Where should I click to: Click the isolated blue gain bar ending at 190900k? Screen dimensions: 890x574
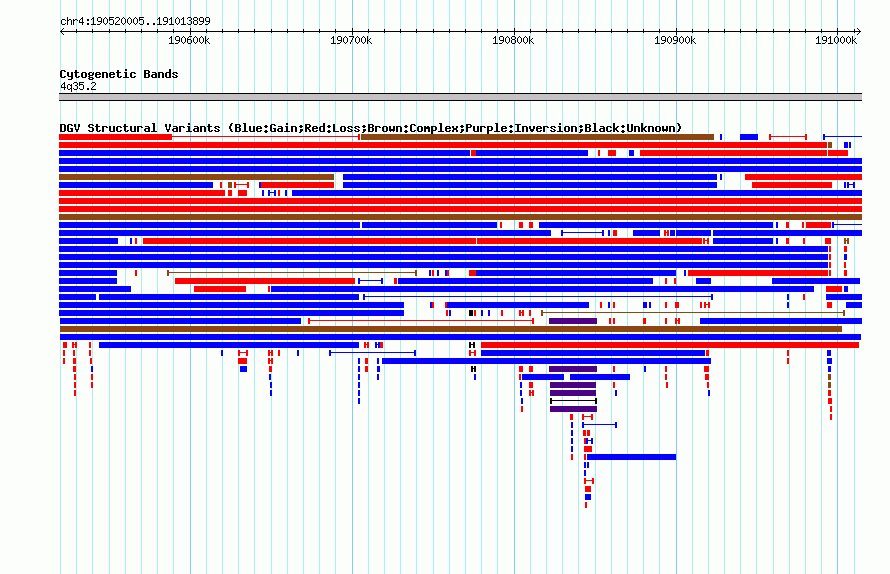pyautogui.click(x=631, y=456)
